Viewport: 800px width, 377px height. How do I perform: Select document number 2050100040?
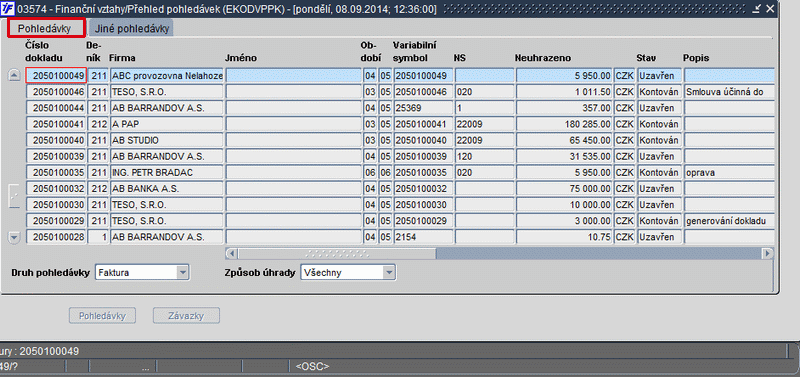click(56, 140)
